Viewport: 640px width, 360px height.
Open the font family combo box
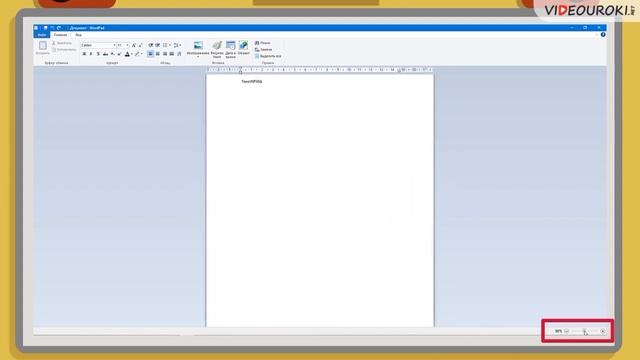(98, 45)
